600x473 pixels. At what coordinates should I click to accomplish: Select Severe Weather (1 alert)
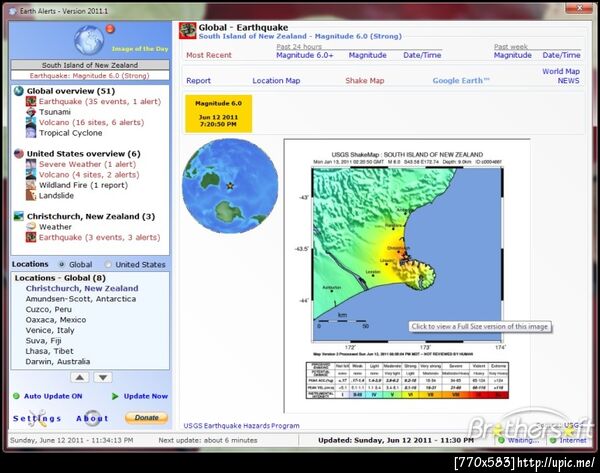point(87,164)
